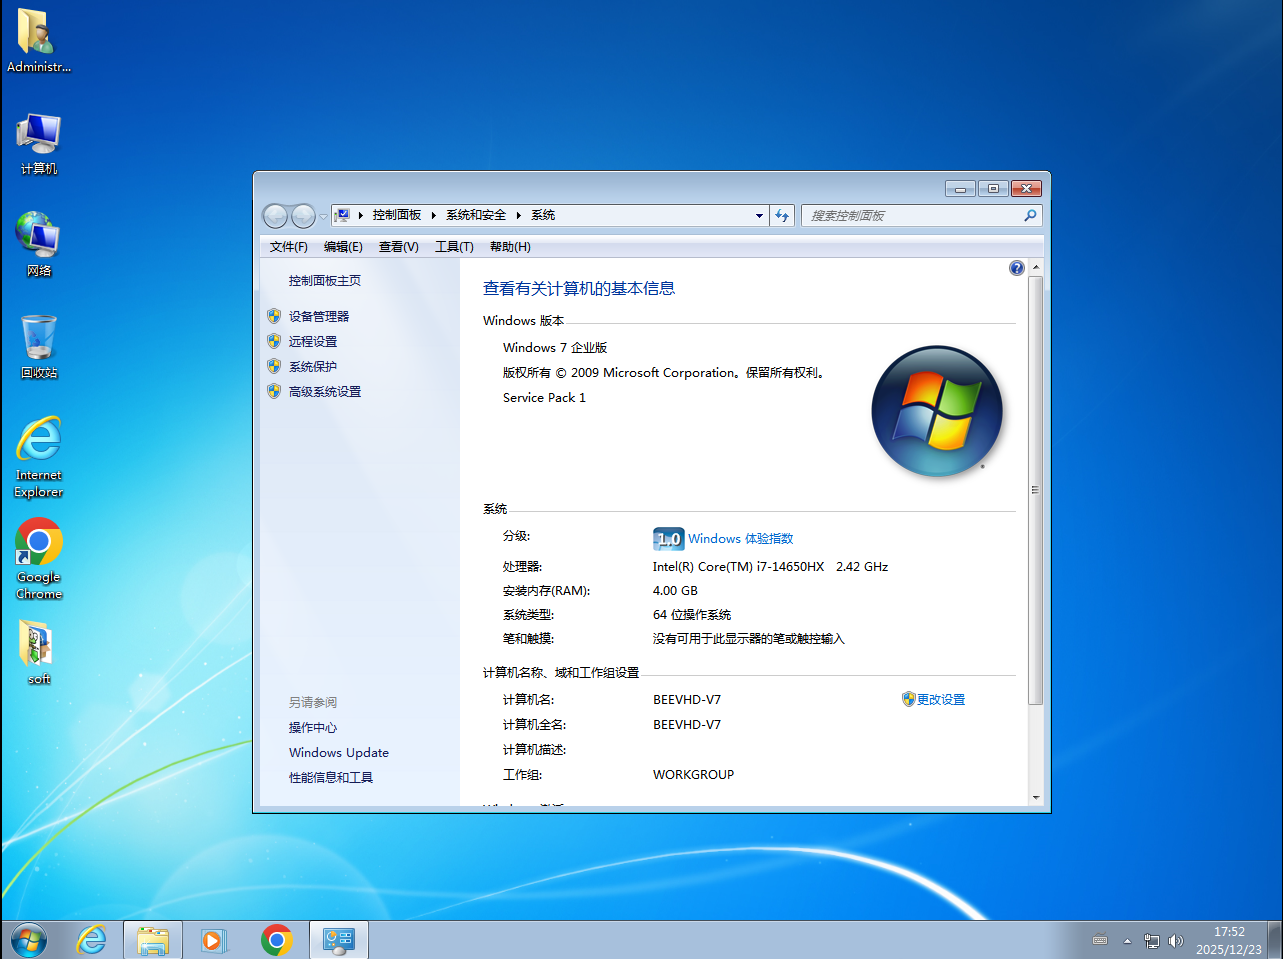This screenshot has width=1283, height=959.
Task: Click the 更改设置 link
Action: point(940,700)
